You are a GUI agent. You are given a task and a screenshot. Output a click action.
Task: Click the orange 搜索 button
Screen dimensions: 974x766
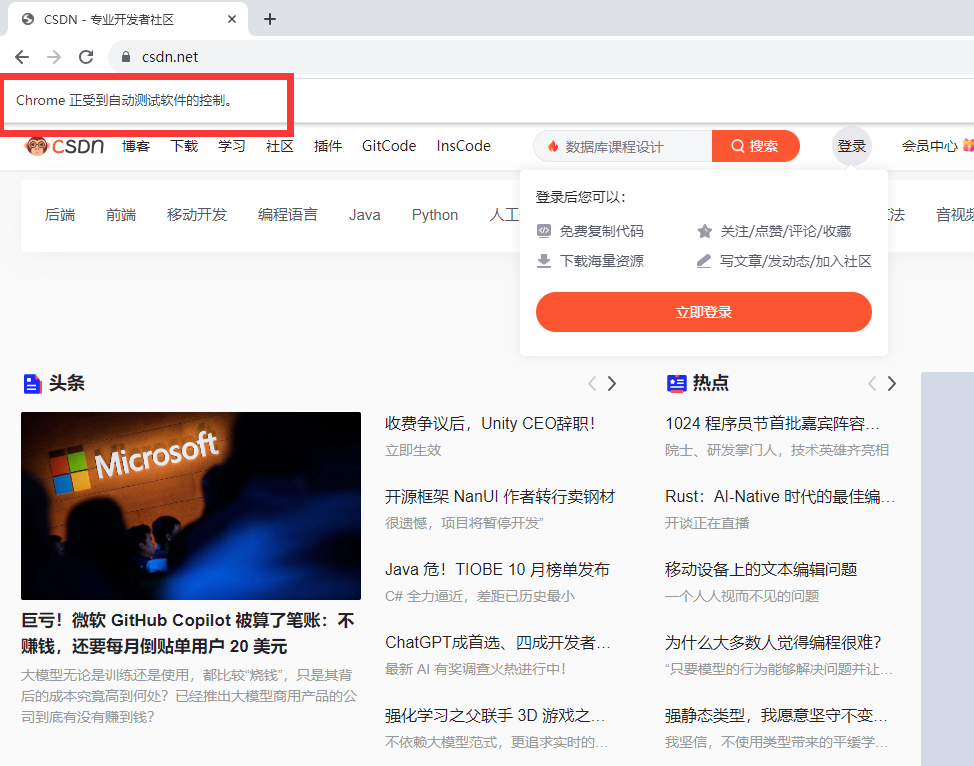pyautogui.click(x=755, y=146)
